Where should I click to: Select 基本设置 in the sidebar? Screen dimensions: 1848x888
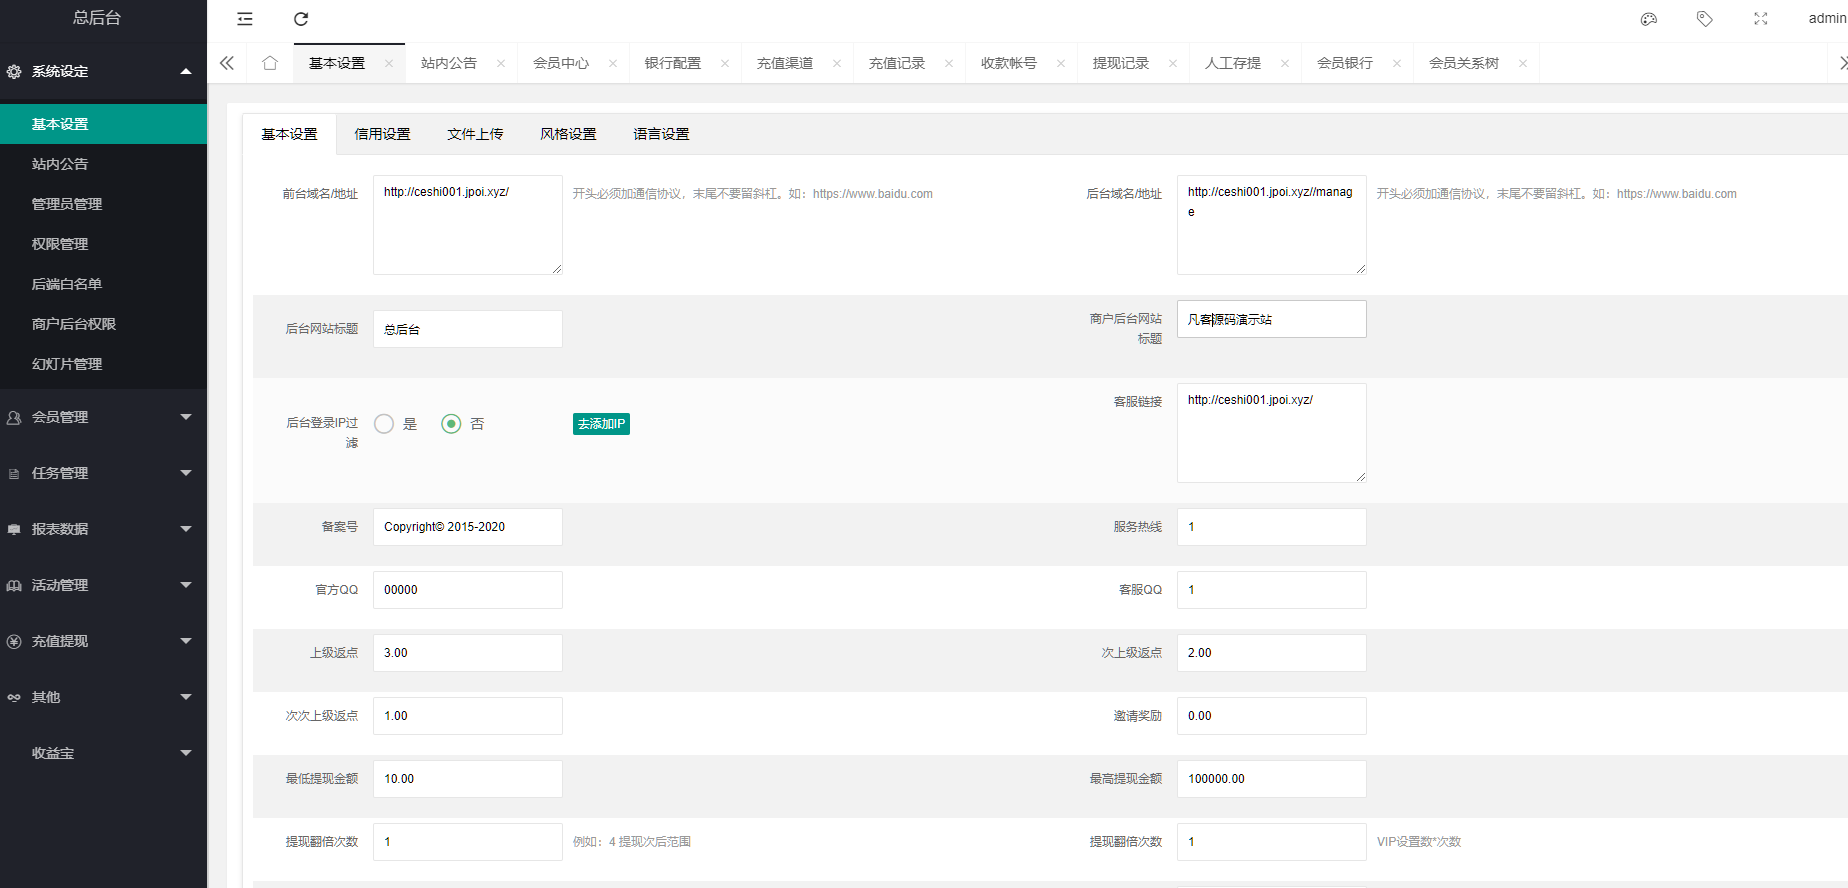point(103,124)
